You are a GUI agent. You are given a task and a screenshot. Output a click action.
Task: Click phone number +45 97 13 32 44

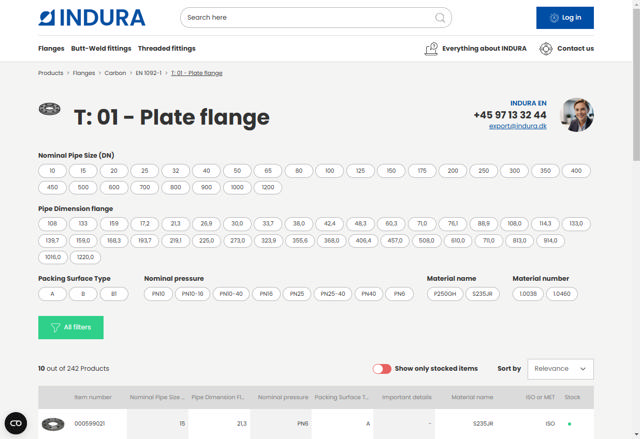coord(510,115)
